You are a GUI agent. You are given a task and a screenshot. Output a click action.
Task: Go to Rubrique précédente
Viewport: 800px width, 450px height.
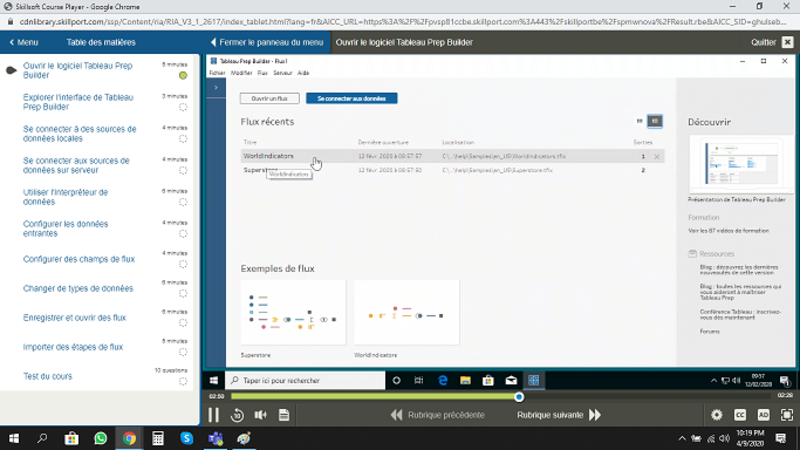438,415
